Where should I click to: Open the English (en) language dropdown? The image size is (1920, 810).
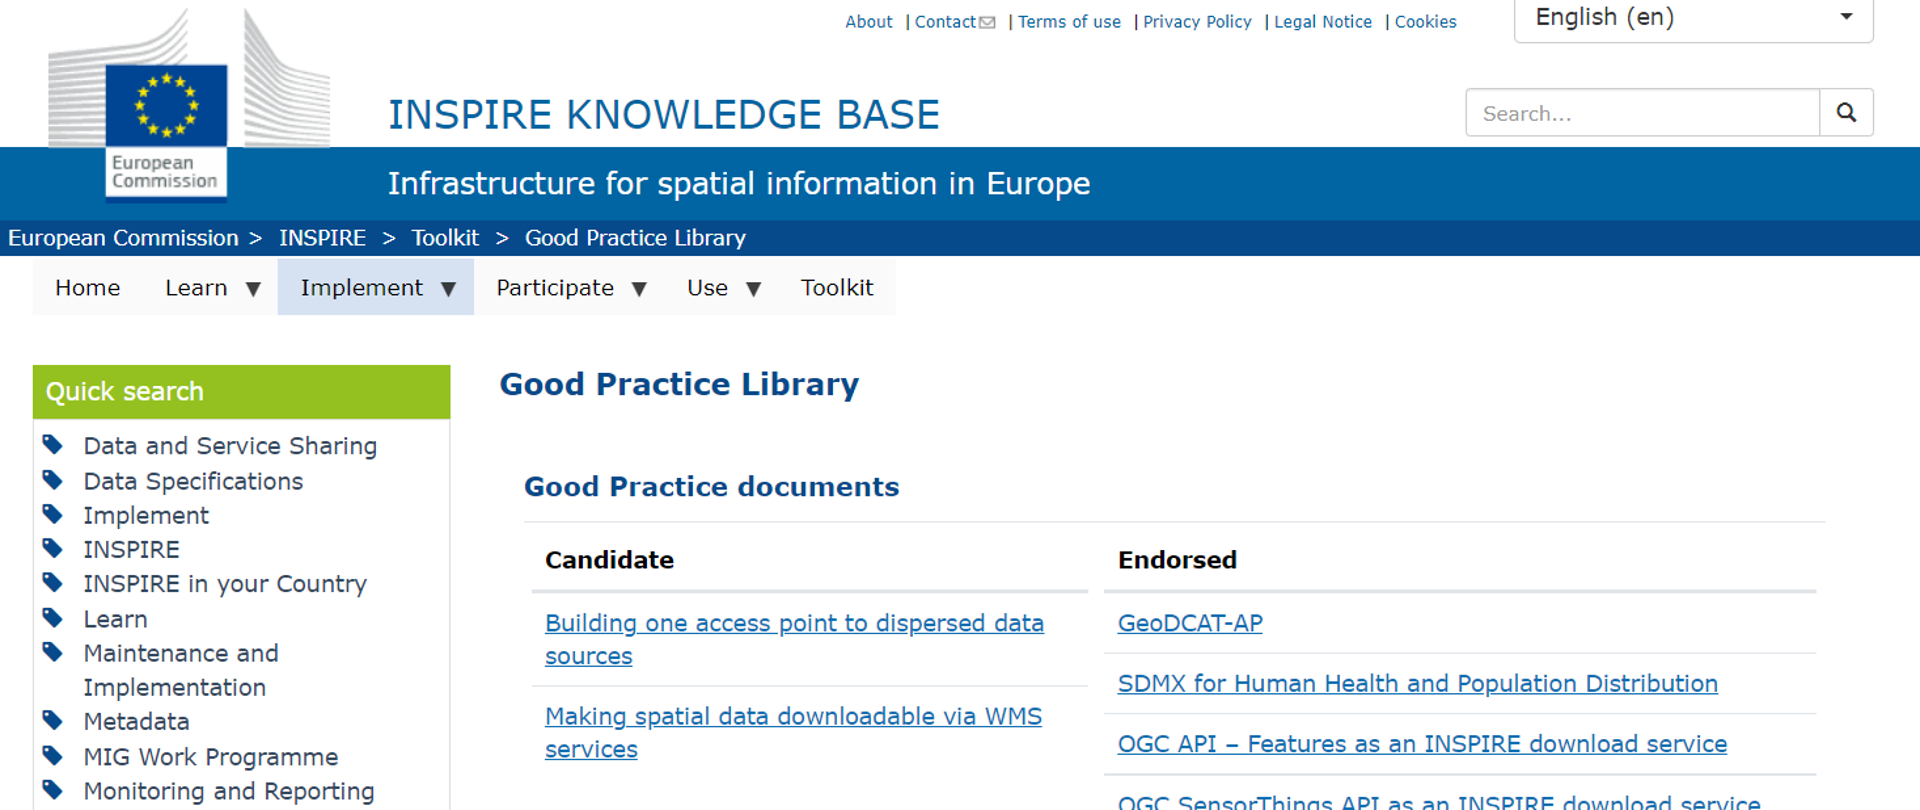(1693, 18)
